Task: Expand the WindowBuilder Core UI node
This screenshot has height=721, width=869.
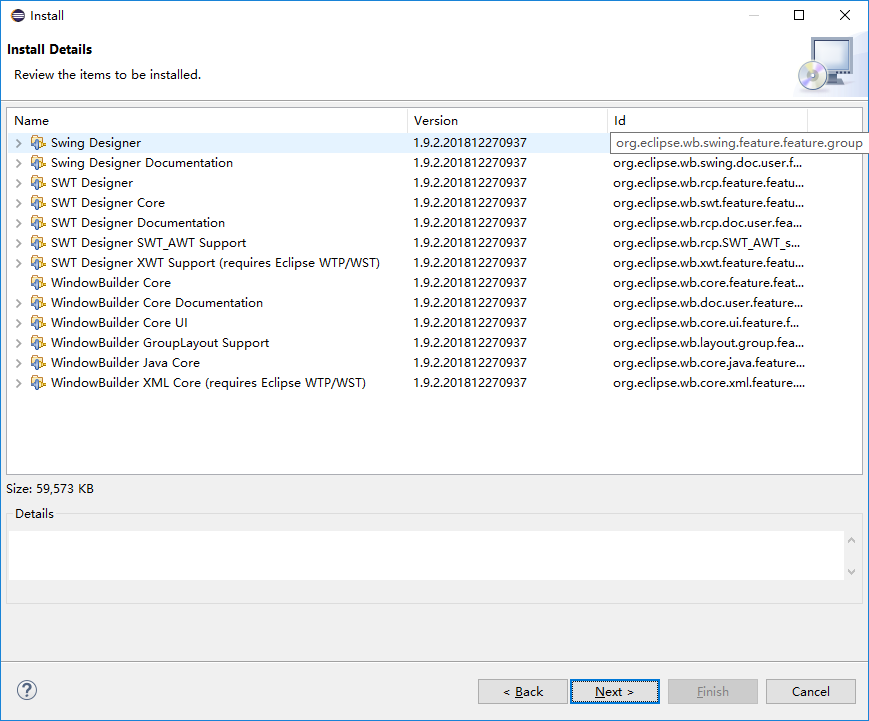Action: tap(18, 323)
